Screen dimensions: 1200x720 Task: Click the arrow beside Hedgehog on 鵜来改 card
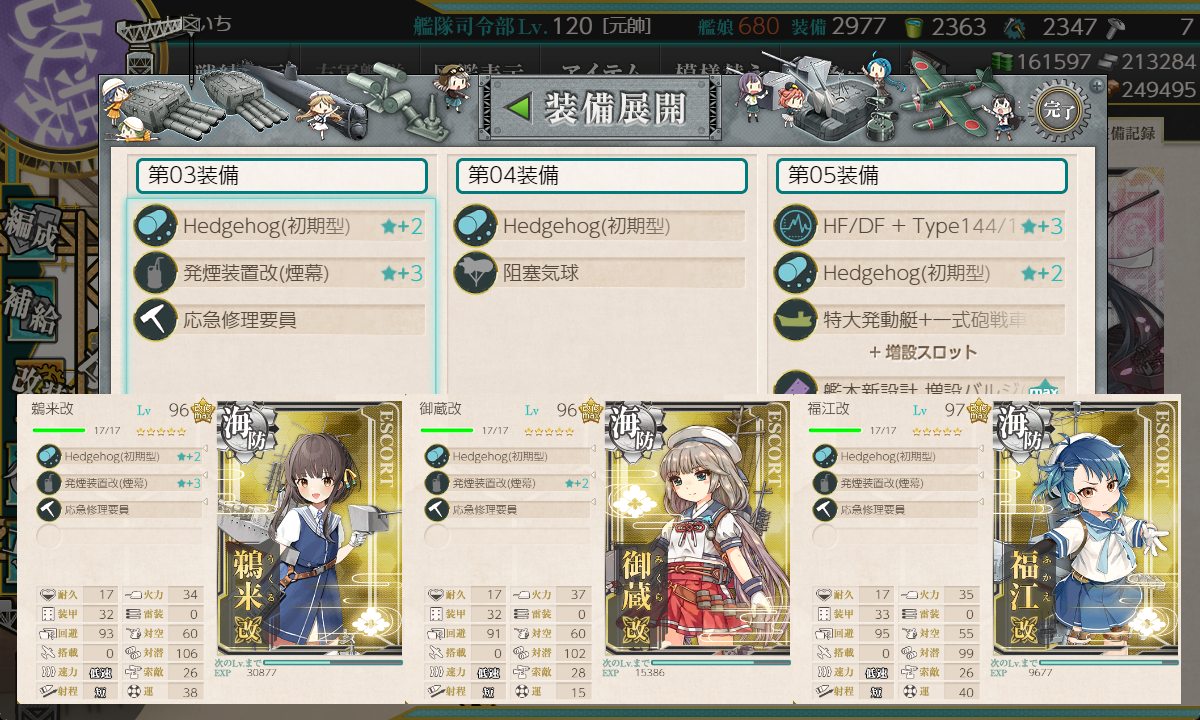tap(205, 448)
